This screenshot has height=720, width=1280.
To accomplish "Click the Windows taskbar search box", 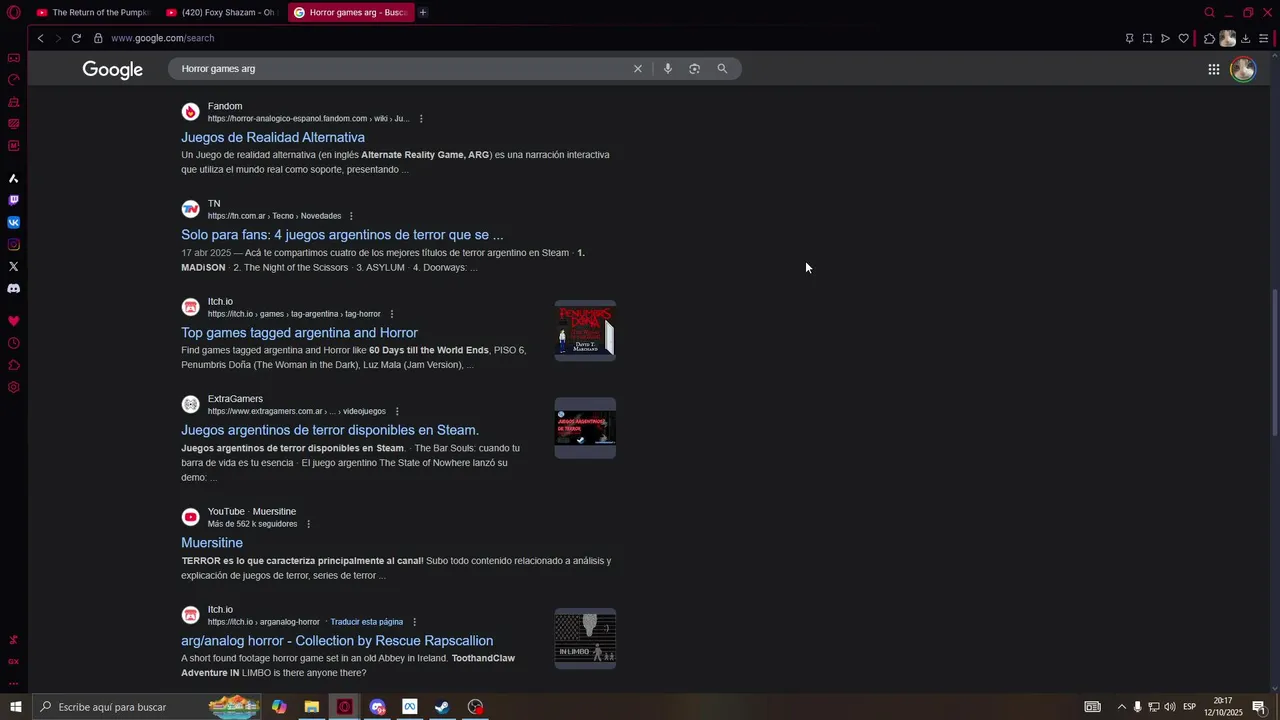I will [145, 707].
